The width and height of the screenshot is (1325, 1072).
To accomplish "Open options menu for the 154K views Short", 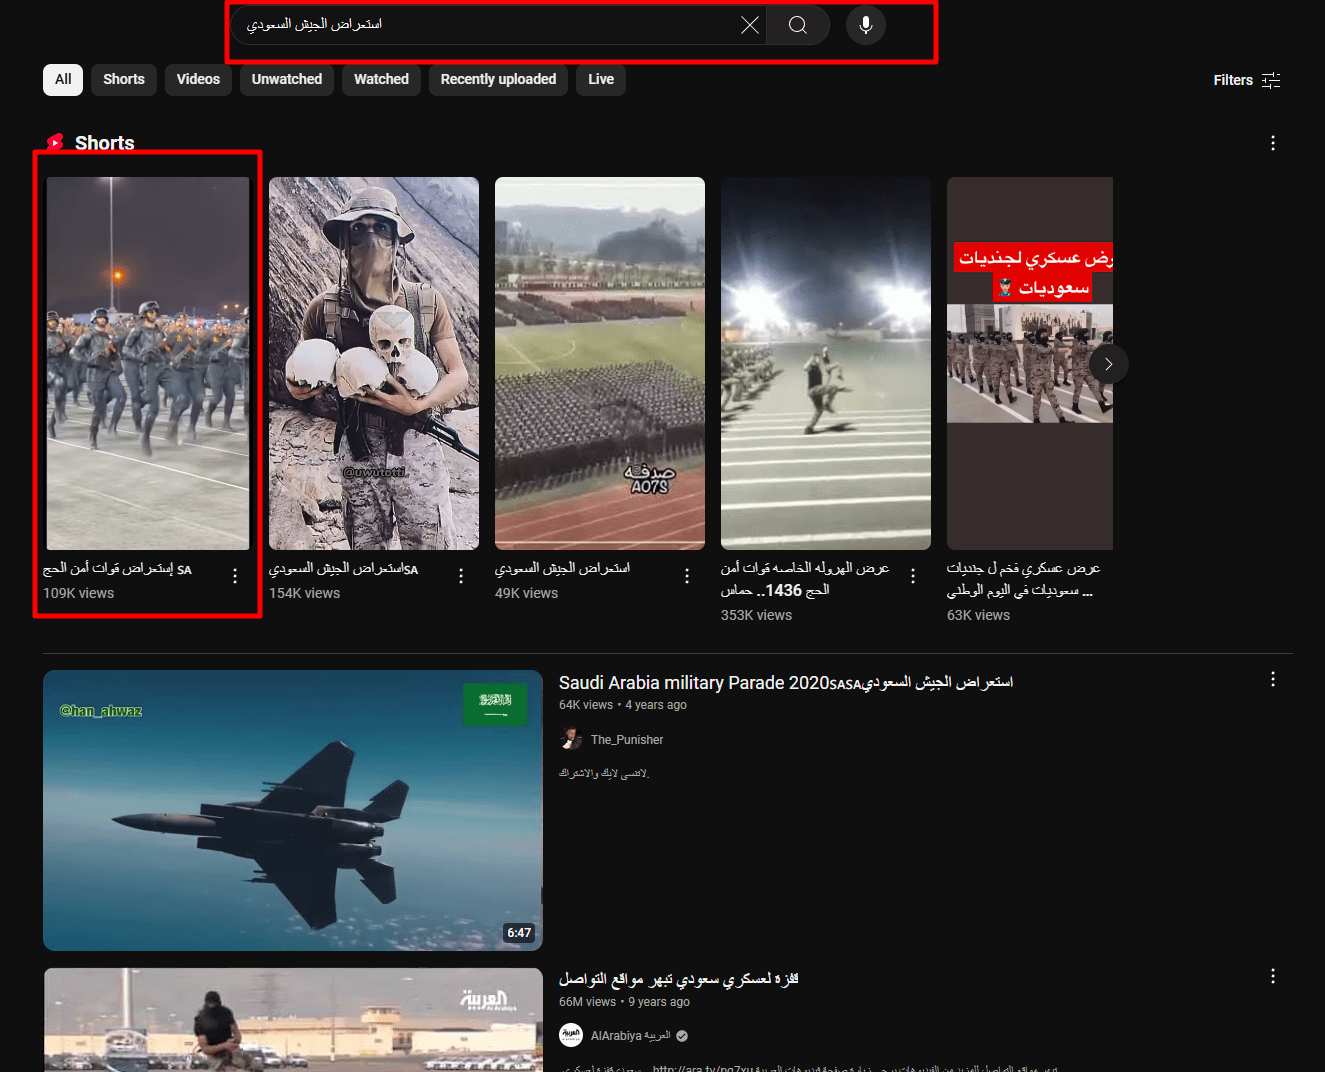I will [x=461, y=576].
